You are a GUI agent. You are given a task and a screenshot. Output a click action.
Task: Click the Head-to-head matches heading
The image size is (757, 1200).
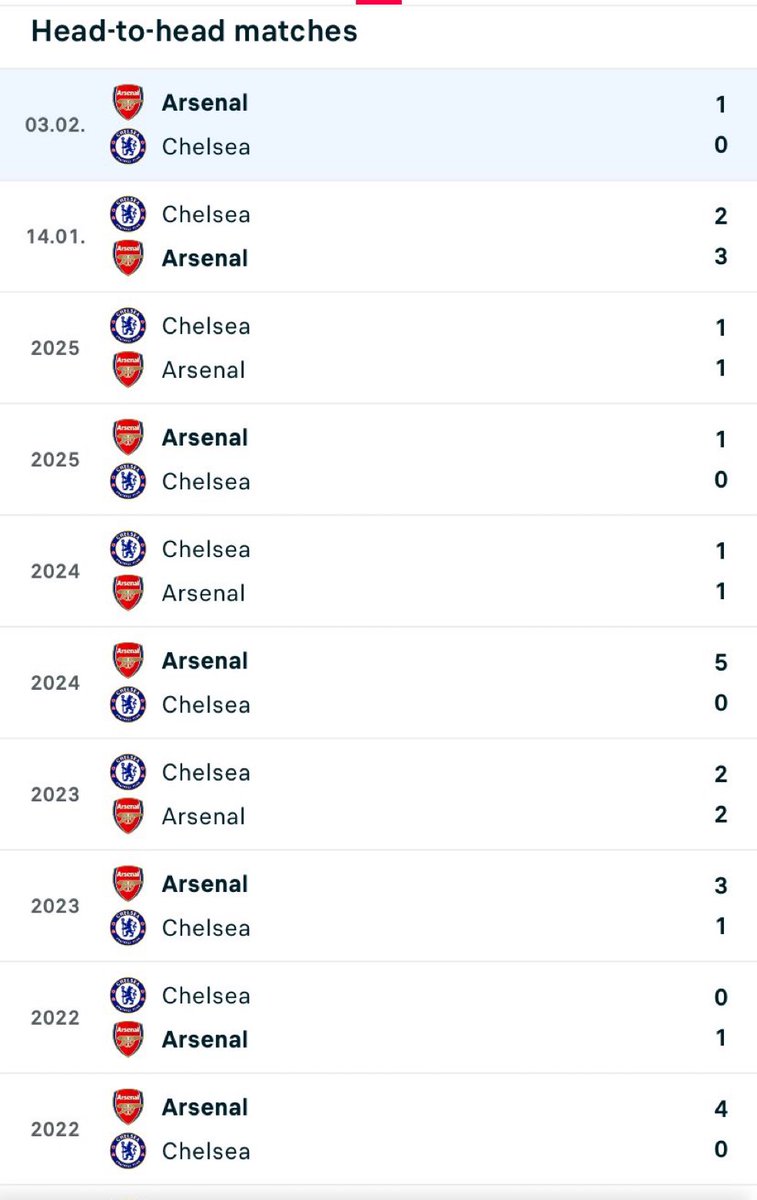click(194, 31)
